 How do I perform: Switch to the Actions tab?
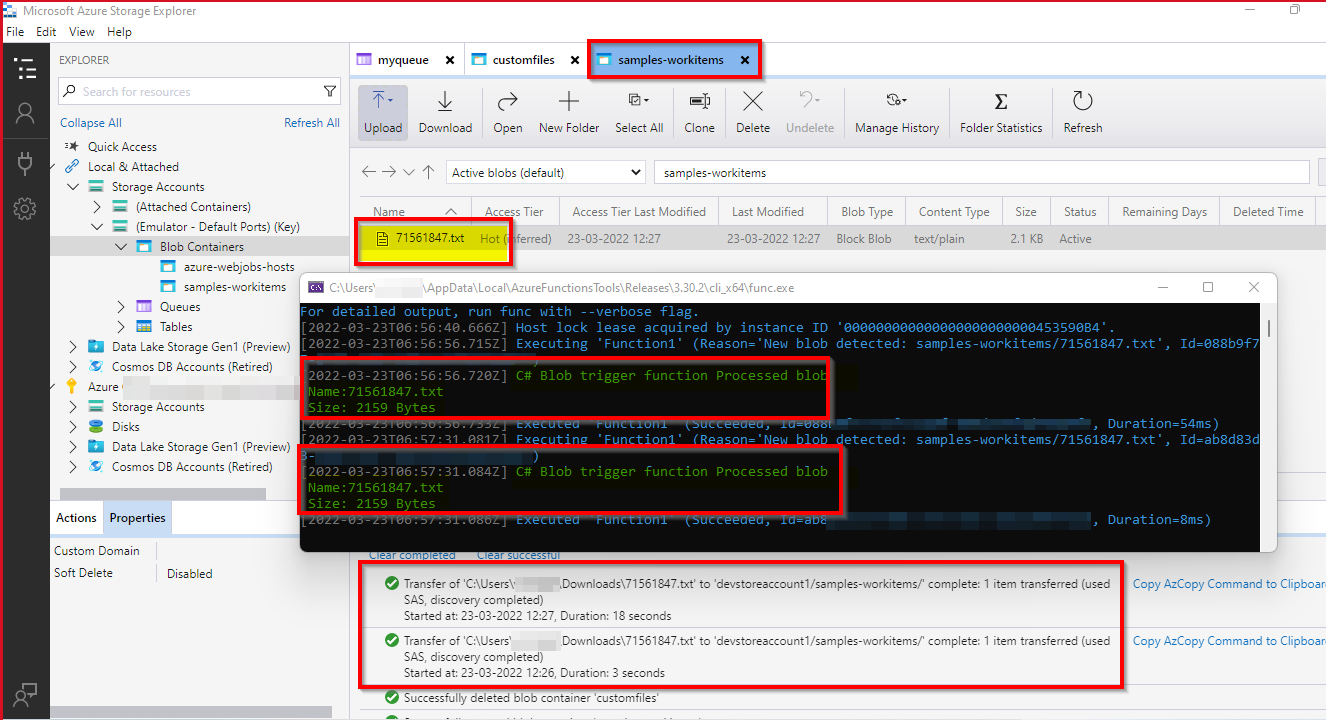click(x=76, y=518)
